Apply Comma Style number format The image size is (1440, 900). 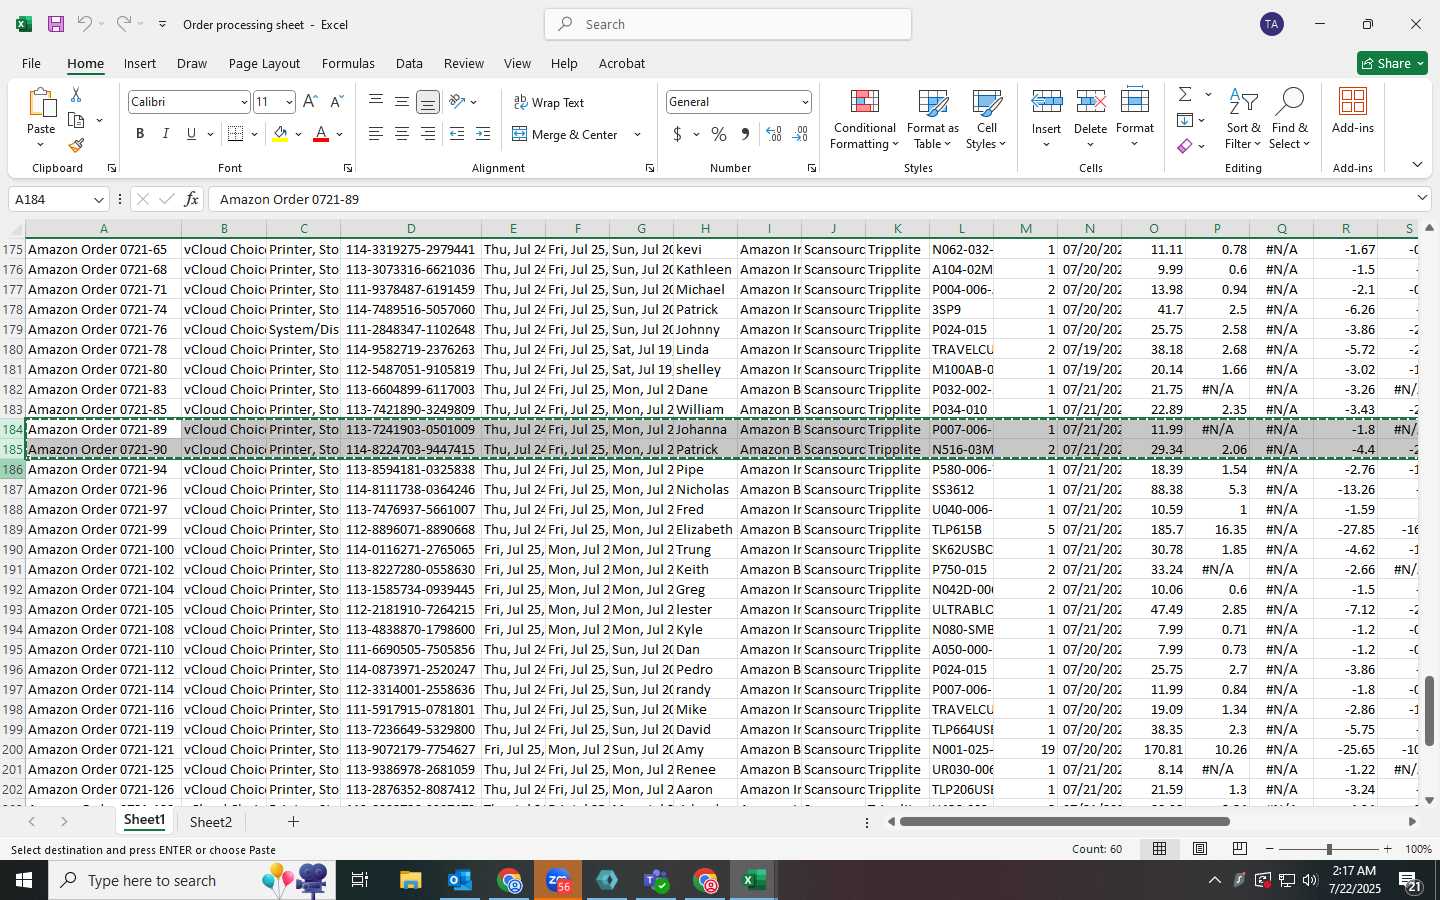pyautogui.click(x=745, y=134)
